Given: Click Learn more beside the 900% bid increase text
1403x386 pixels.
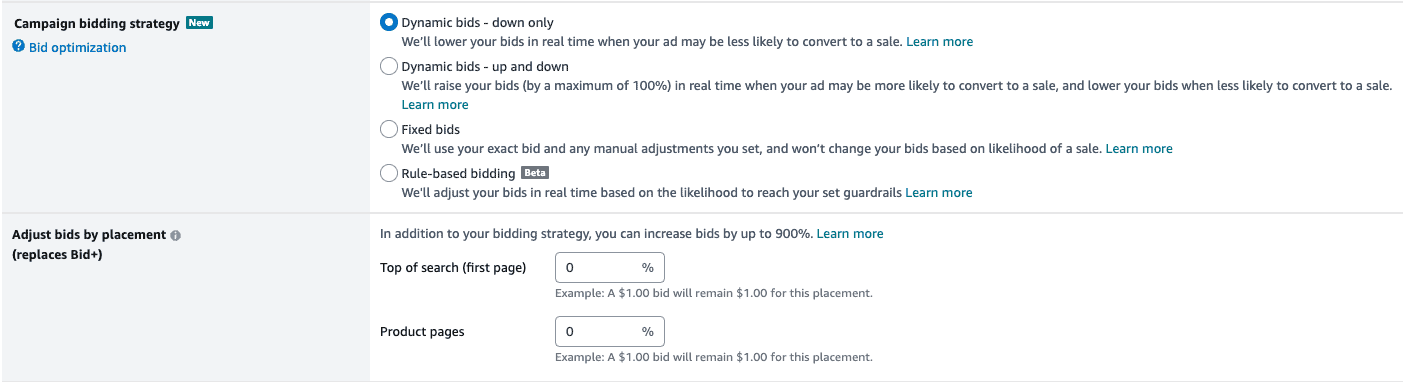Looking at the screenshot, I should click(850, 233).
